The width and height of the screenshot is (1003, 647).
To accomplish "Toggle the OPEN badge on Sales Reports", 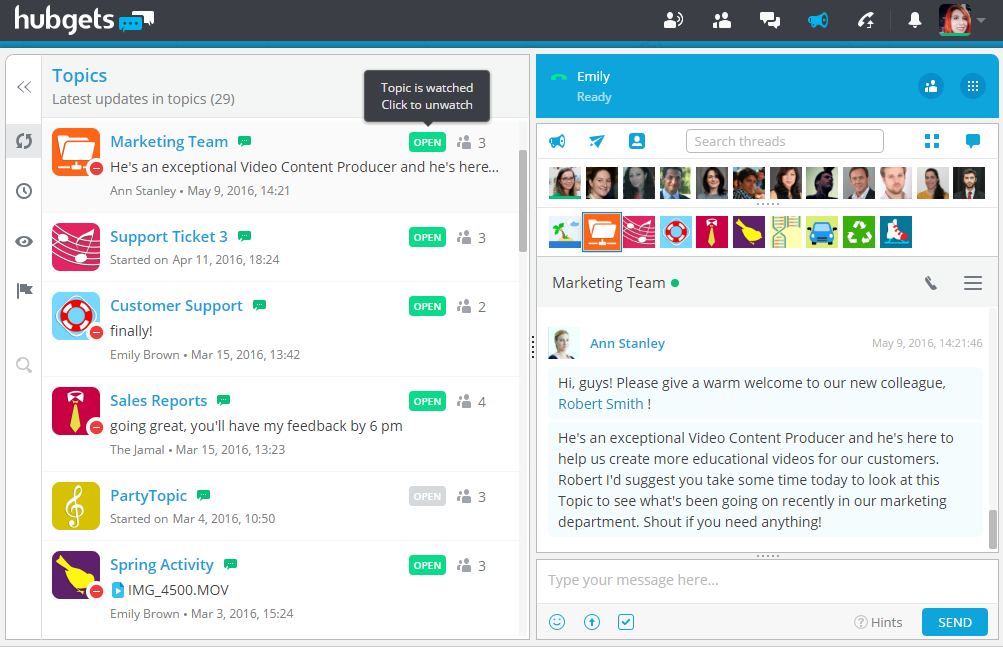I will pos(427,401).
